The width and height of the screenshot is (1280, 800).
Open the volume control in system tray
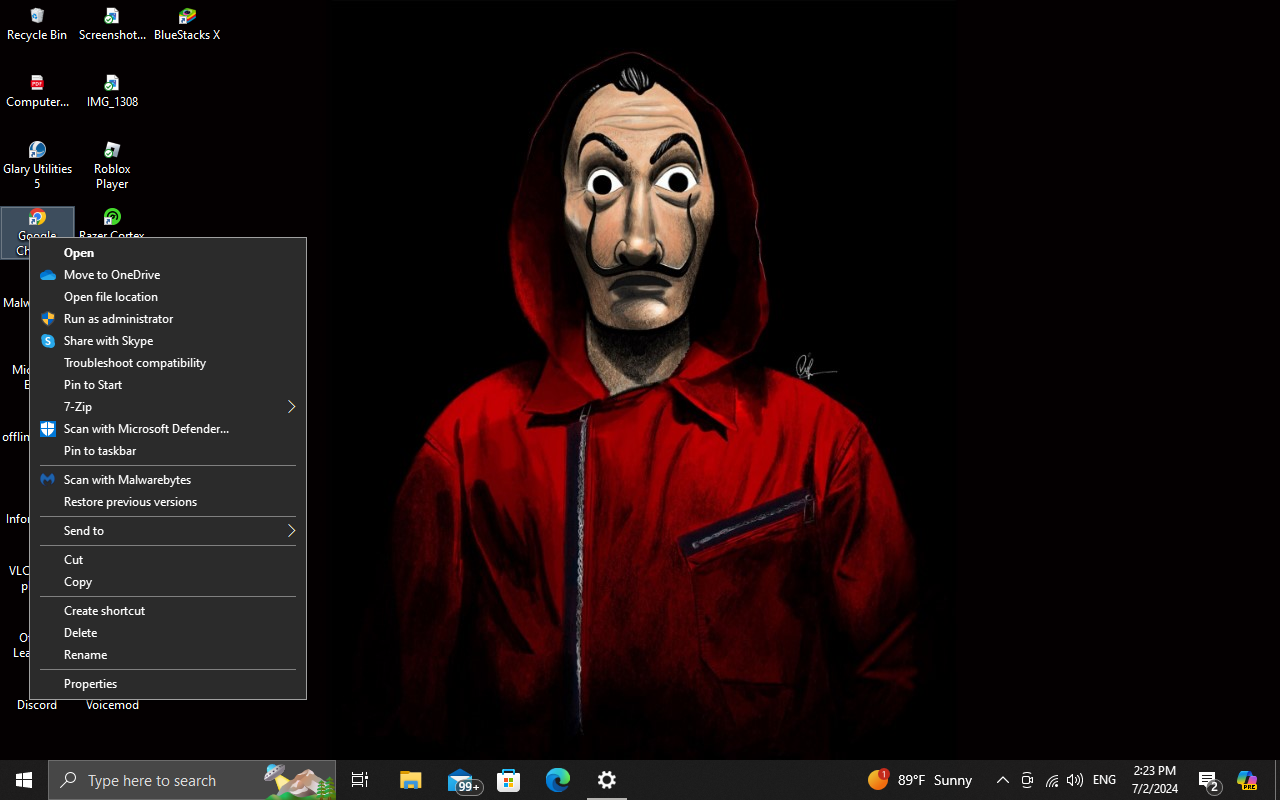(x=1075, y=780)
